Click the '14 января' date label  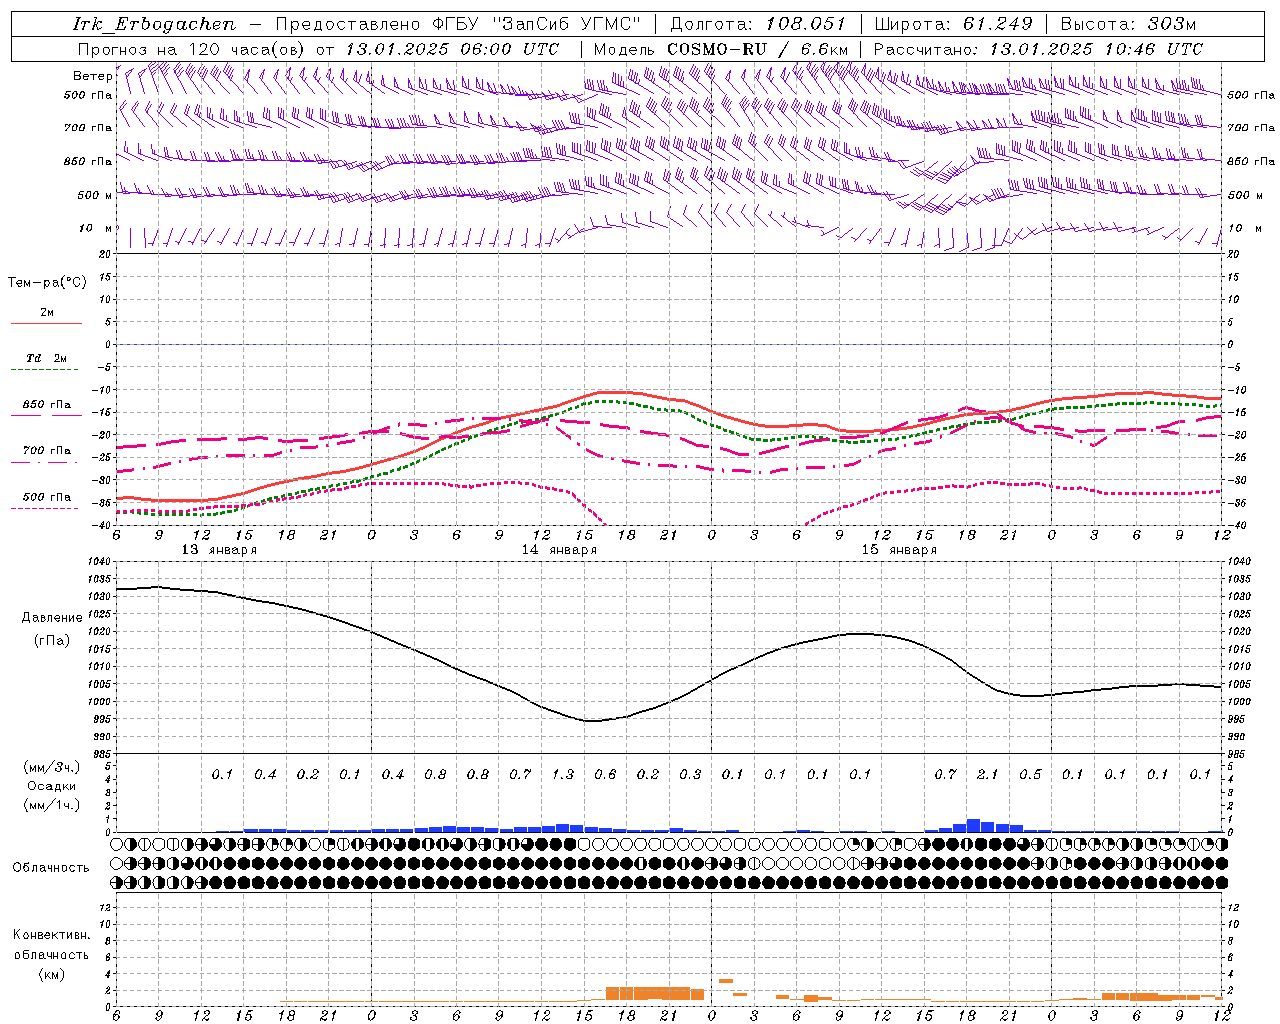coord(559,550)
